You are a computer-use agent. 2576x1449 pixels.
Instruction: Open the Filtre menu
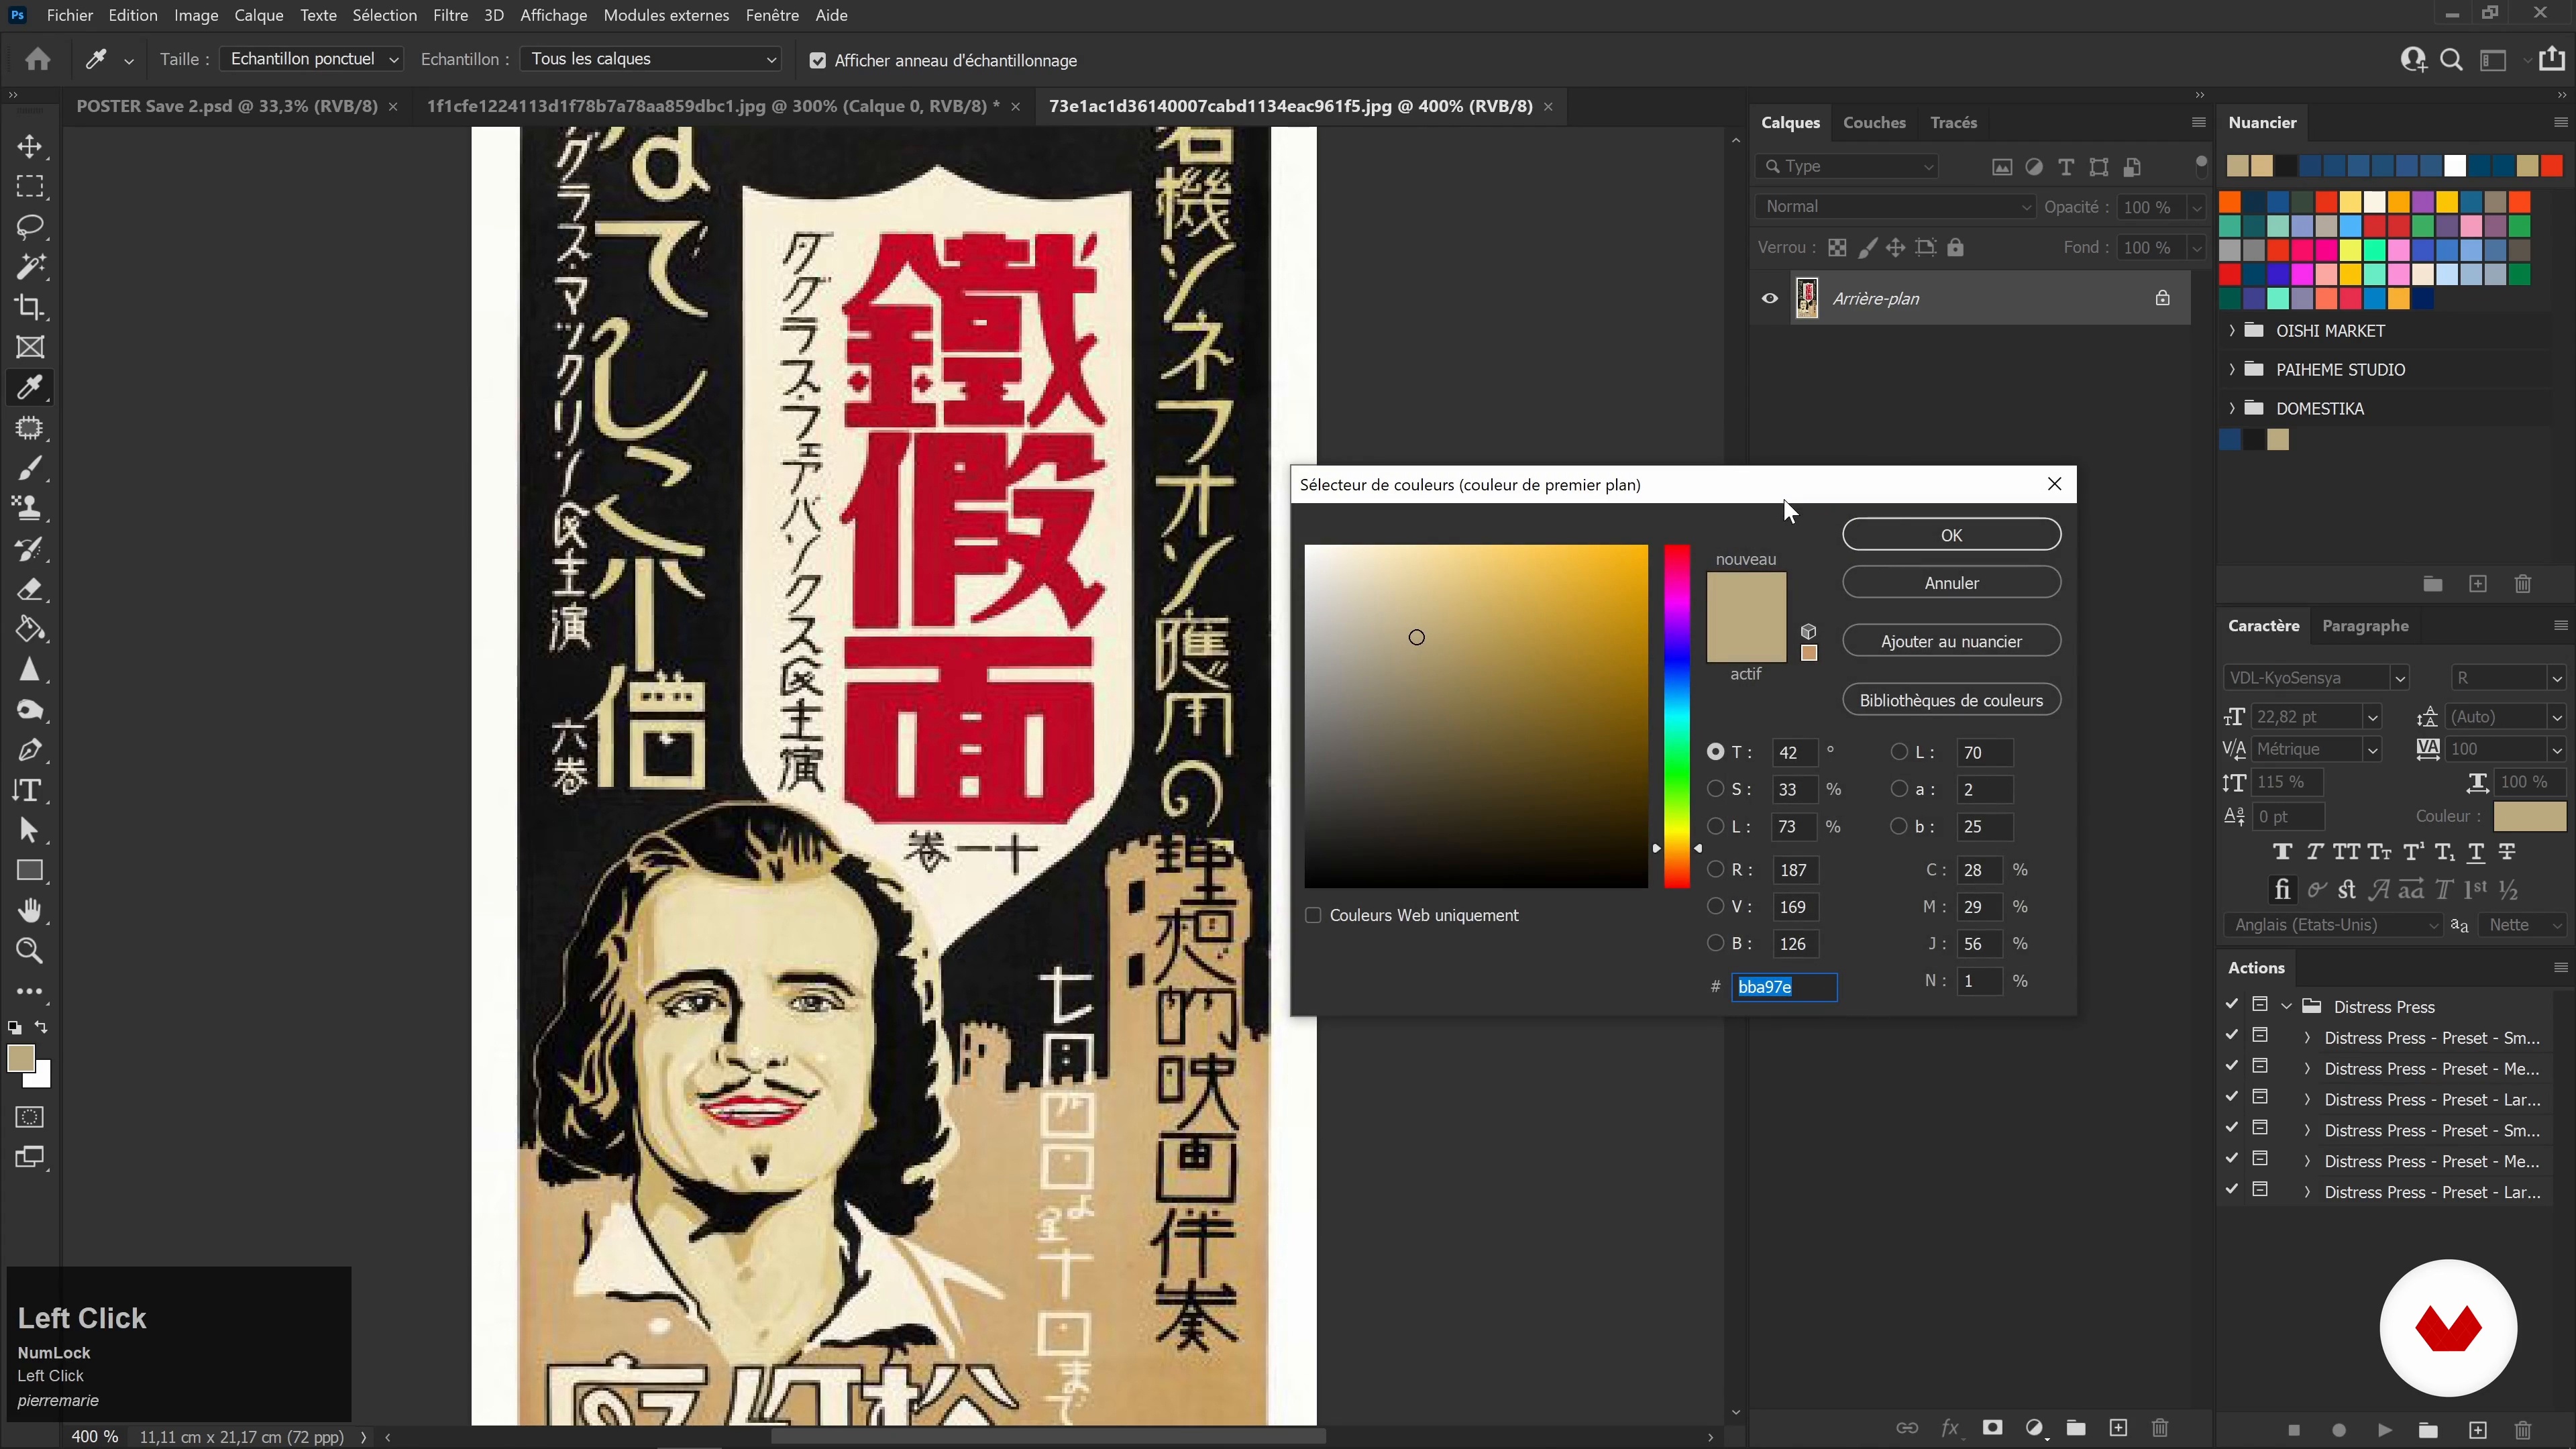(x=450, y=15)
